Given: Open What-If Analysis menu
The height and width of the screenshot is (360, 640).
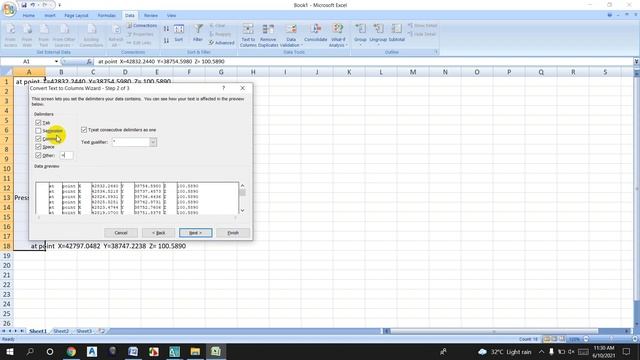Looking at the screenshot, I should click(338, 35).
